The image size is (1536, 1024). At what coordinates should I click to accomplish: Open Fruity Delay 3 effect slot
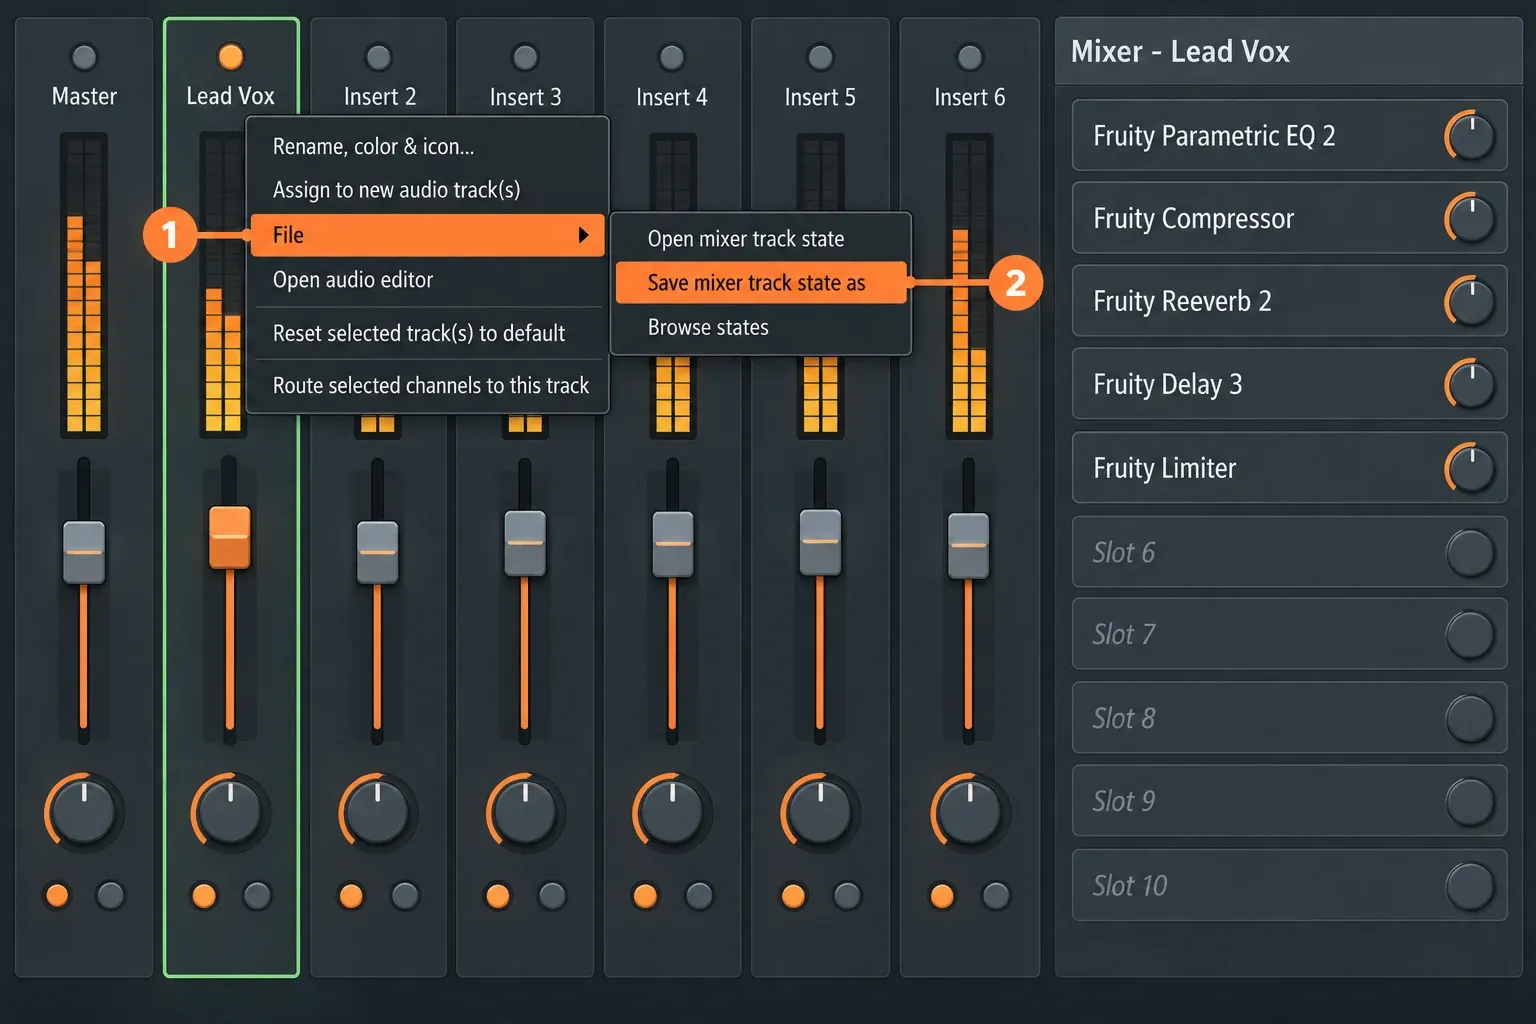pos(1289,384)
